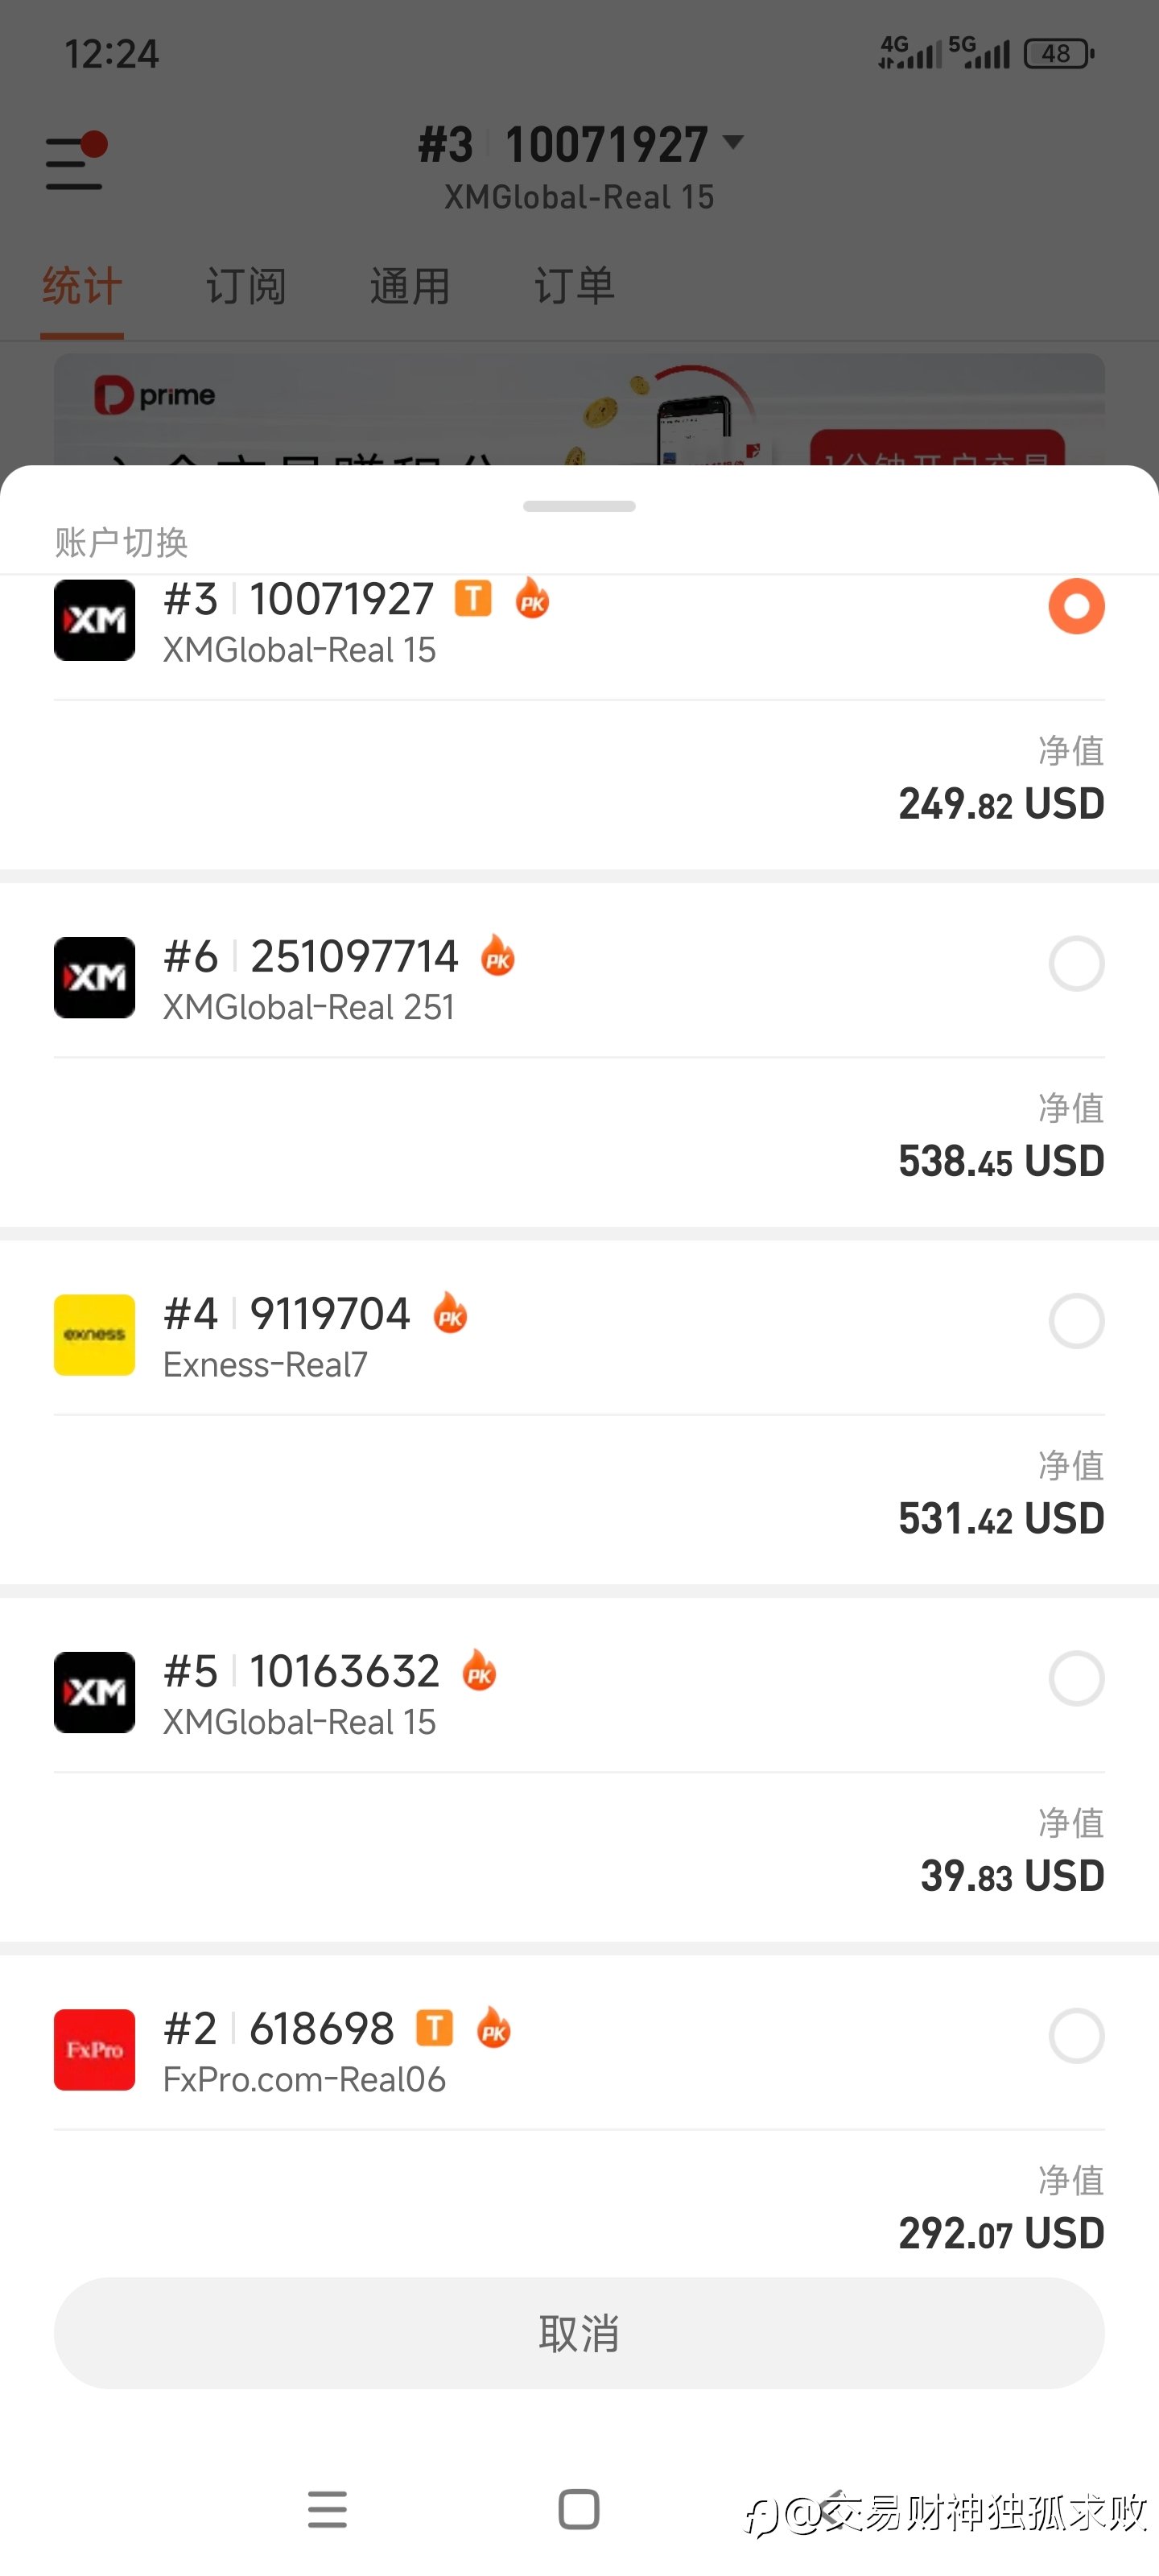Switch to the 订单 tab

[574, 287]
